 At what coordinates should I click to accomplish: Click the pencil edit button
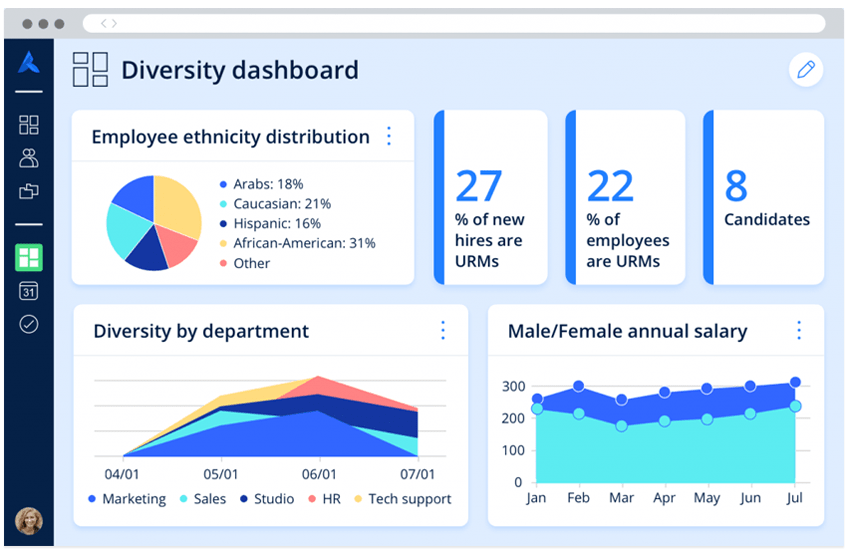coord(805,70)
